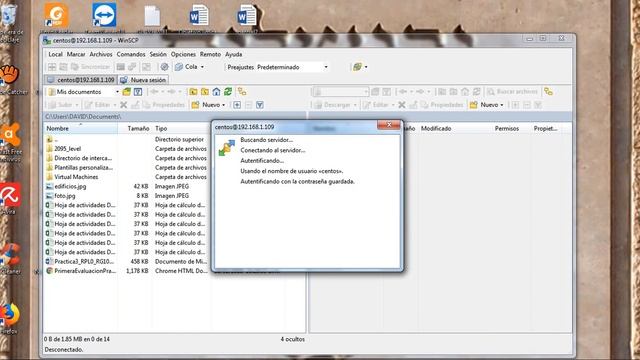Click the local panel filter icon next to Mis documentos
This screenshot has width=640, height=360.
[x=138, y=92]
